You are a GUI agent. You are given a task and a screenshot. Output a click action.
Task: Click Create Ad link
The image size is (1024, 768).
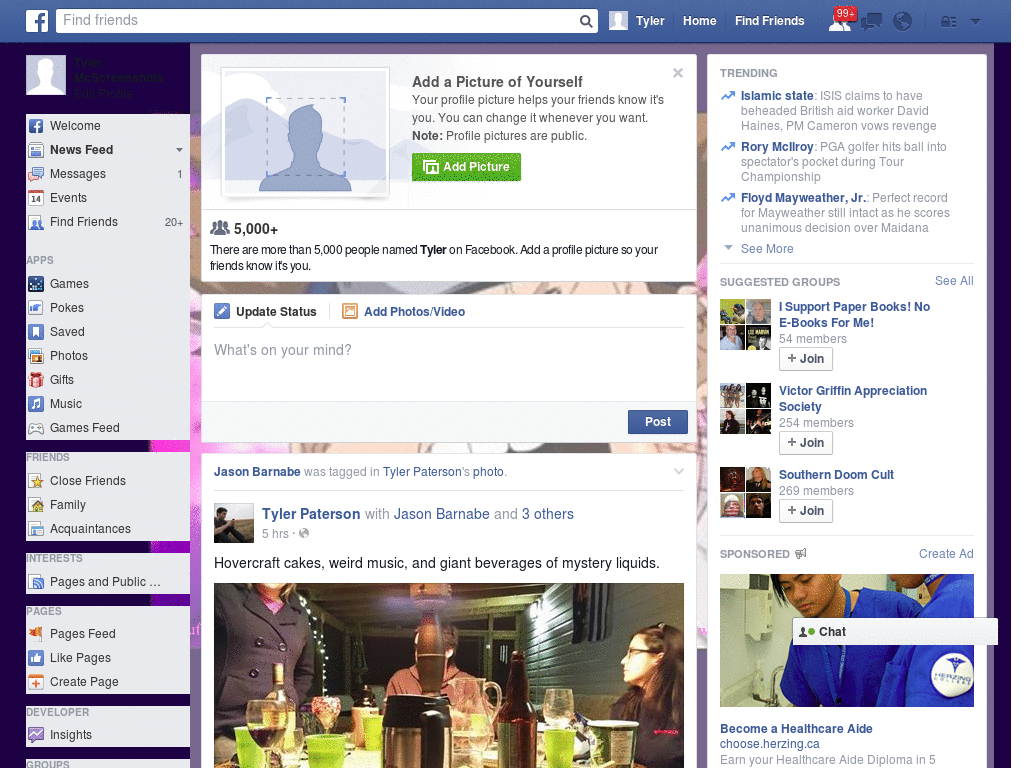(946, 554)
